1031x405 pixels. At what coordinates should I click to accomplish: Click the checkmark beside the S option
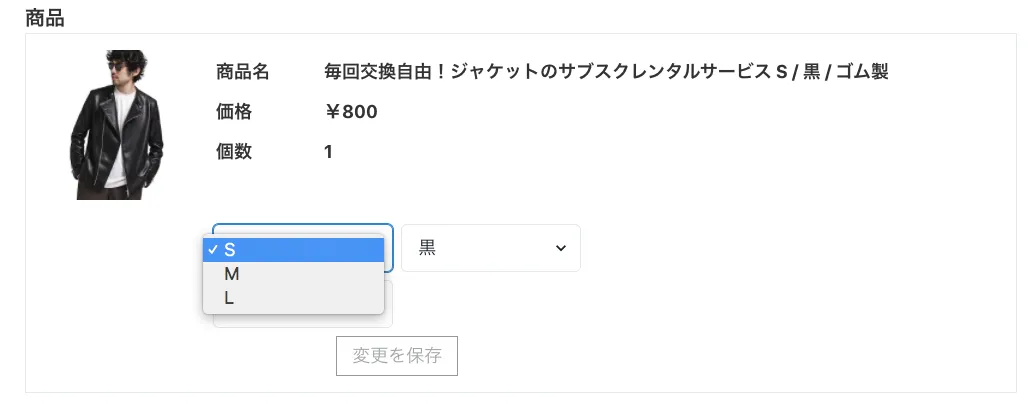(212, 249)
